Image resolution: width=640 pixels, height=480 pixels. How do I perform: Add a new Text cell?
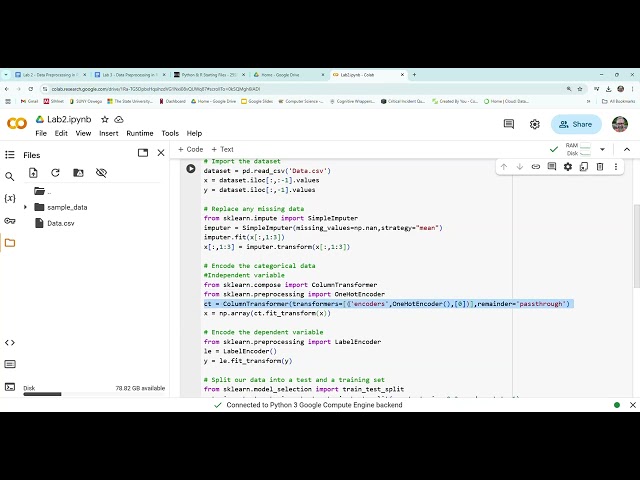(222, 149)
